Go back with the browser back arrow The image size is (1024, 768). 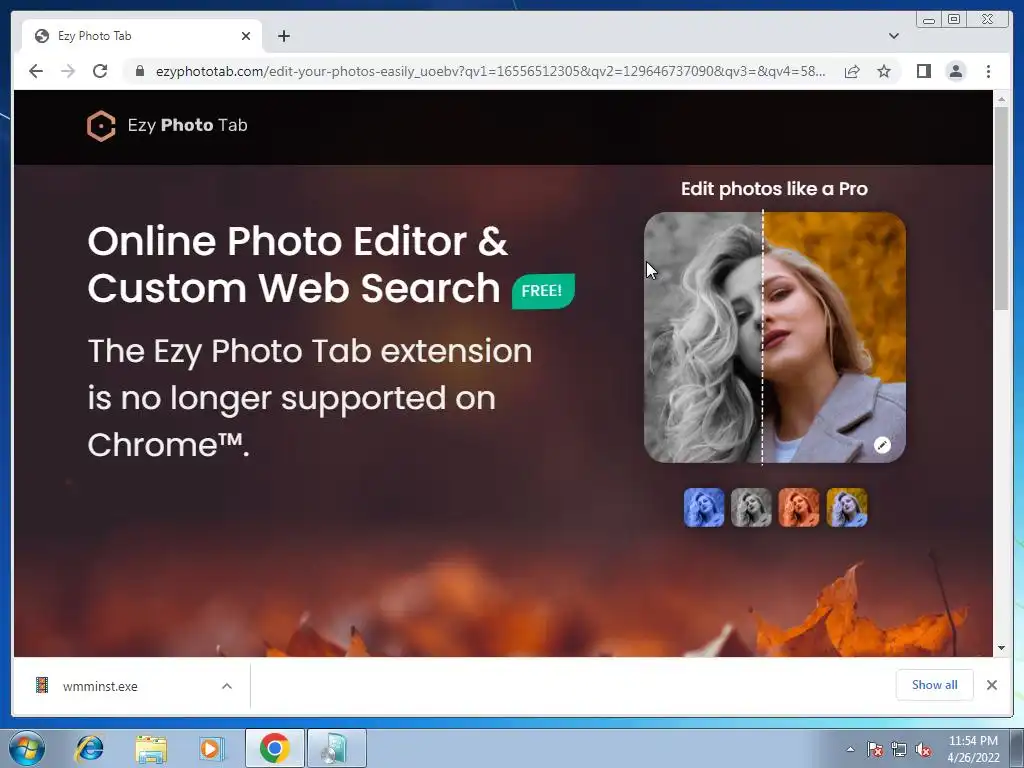tap(36, 71)
